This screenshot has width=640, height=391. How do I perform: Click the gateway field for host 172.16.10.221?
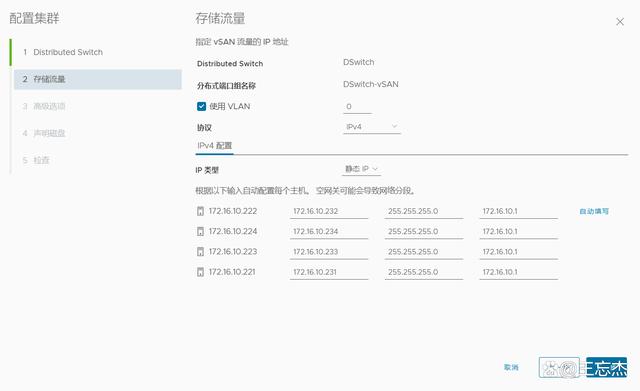pyautogui.click(x=518, y=272)
